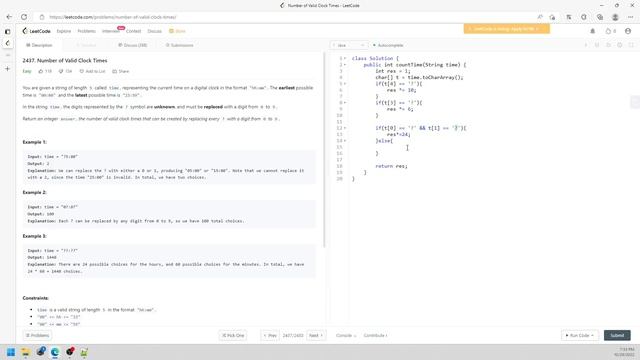This screenshot has height=360, width=640.
Task: Click the reset code icon
Action: coord(608,45)
